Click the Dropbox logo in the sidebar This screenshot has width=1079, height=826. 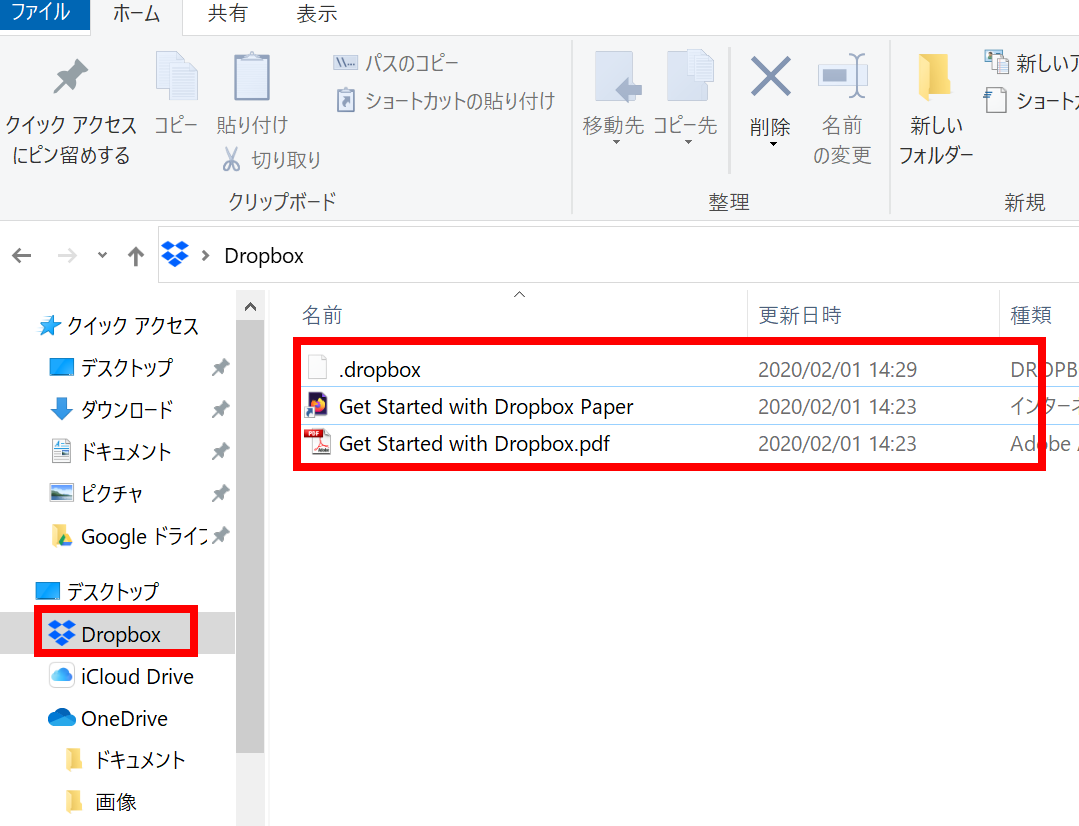pyautogui.click(x=62, y=633)
